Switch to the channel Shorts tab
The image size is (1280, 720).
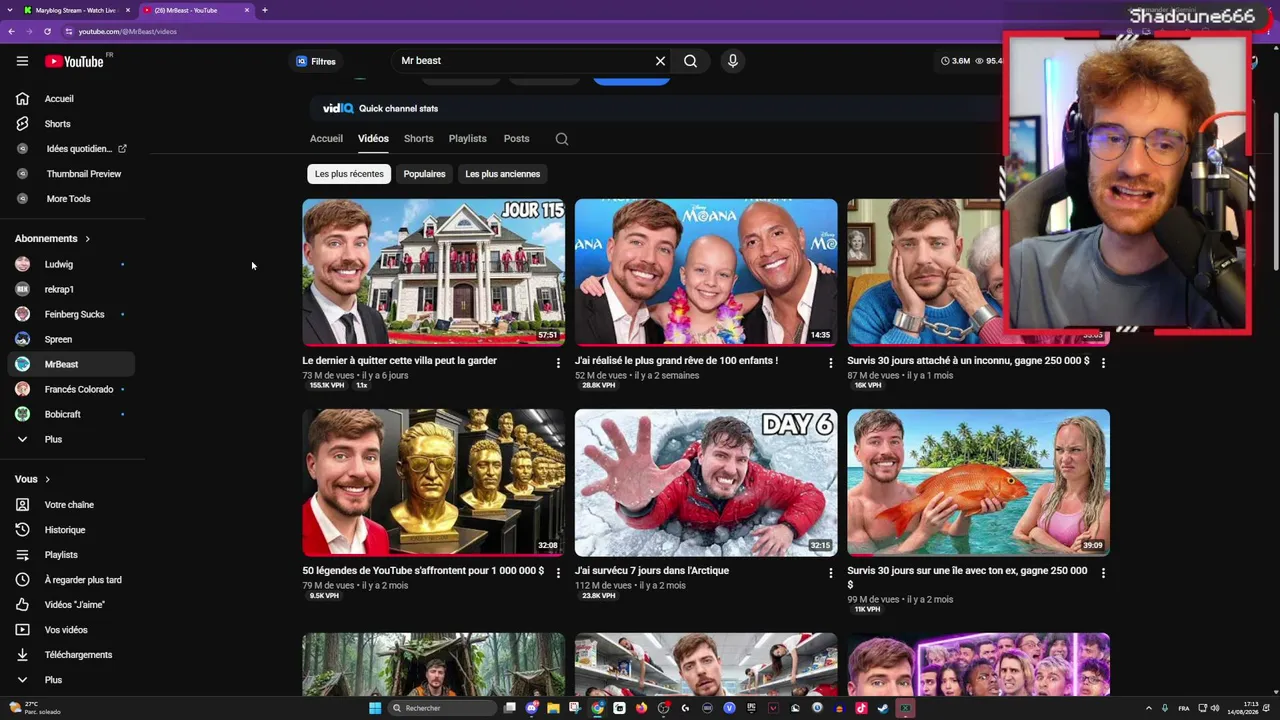(x=418, y=139)
